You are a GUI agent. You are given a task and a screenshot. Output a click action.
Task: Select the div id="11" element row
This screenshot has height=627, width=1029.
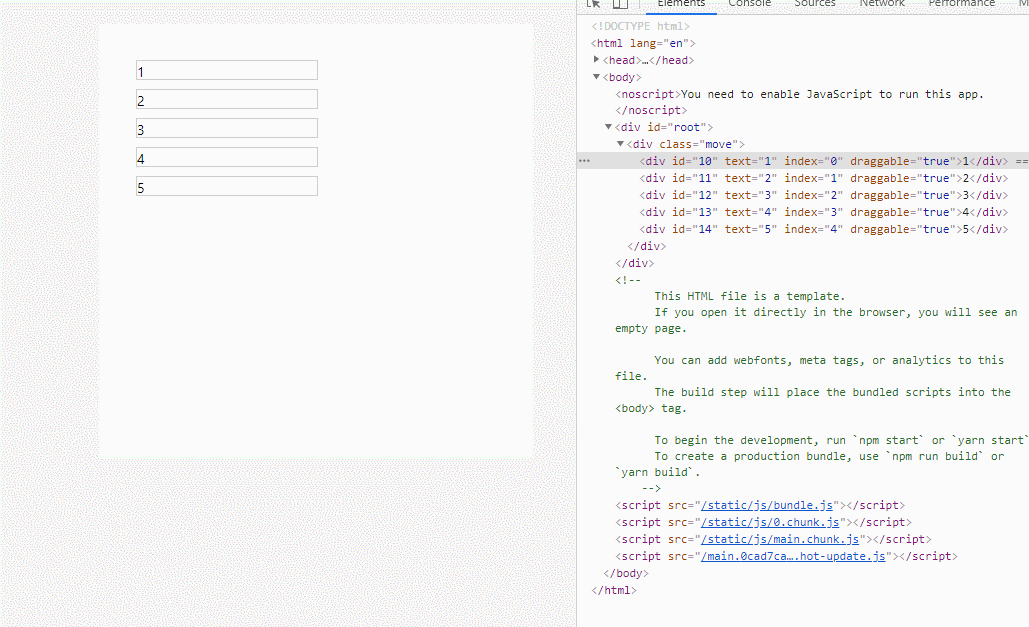click(x=824, y=178)
